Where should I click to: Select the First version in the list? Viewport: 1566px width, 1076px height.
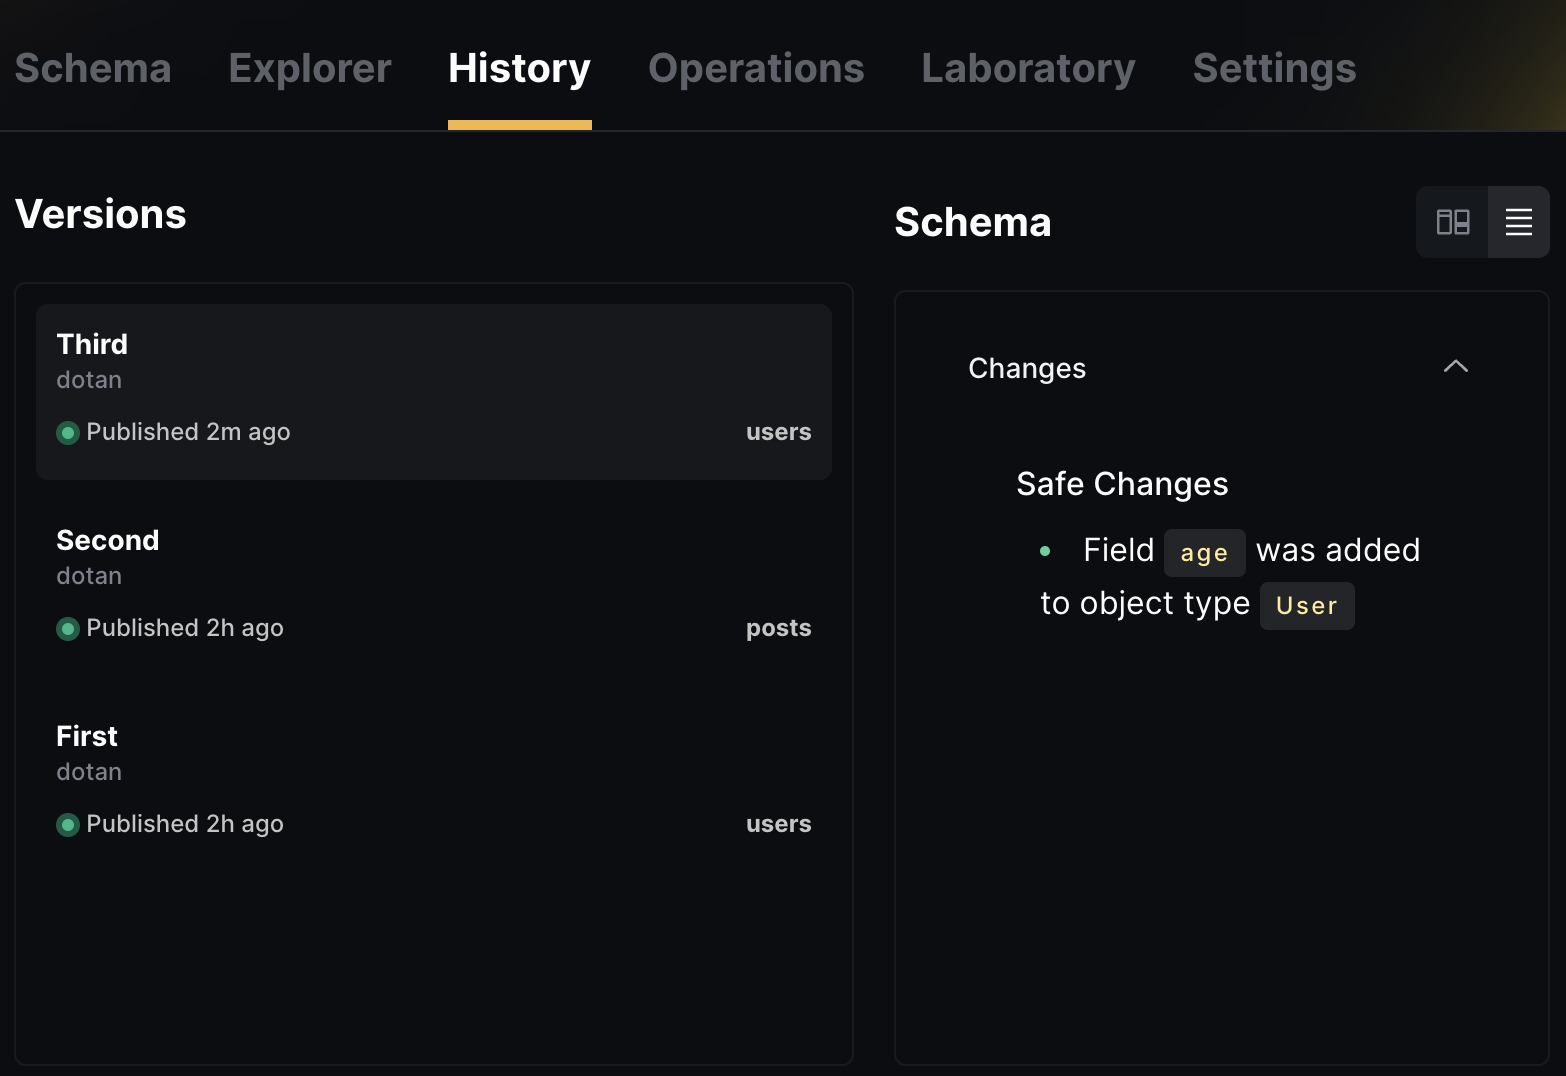point(433,780)
